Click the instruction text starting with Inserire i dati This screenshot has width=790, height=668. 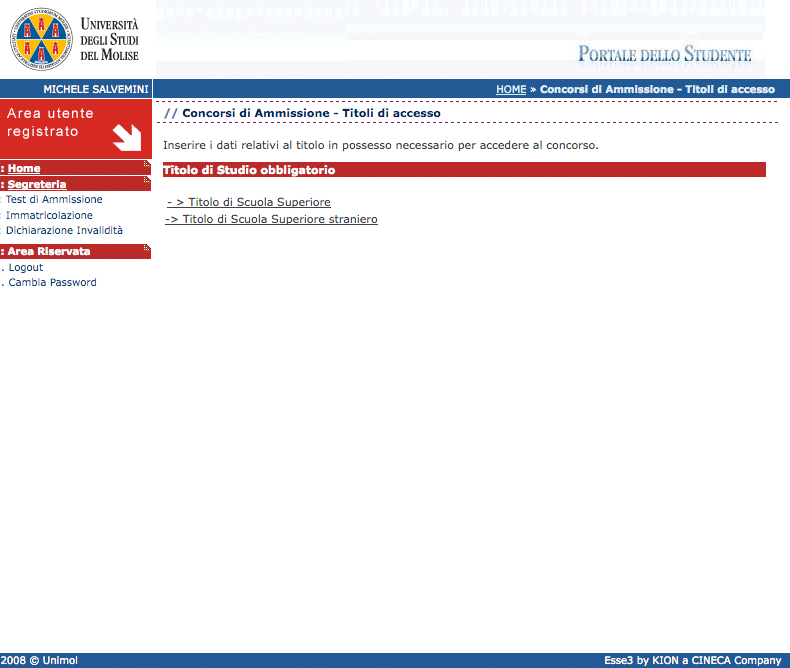[380, 145]
